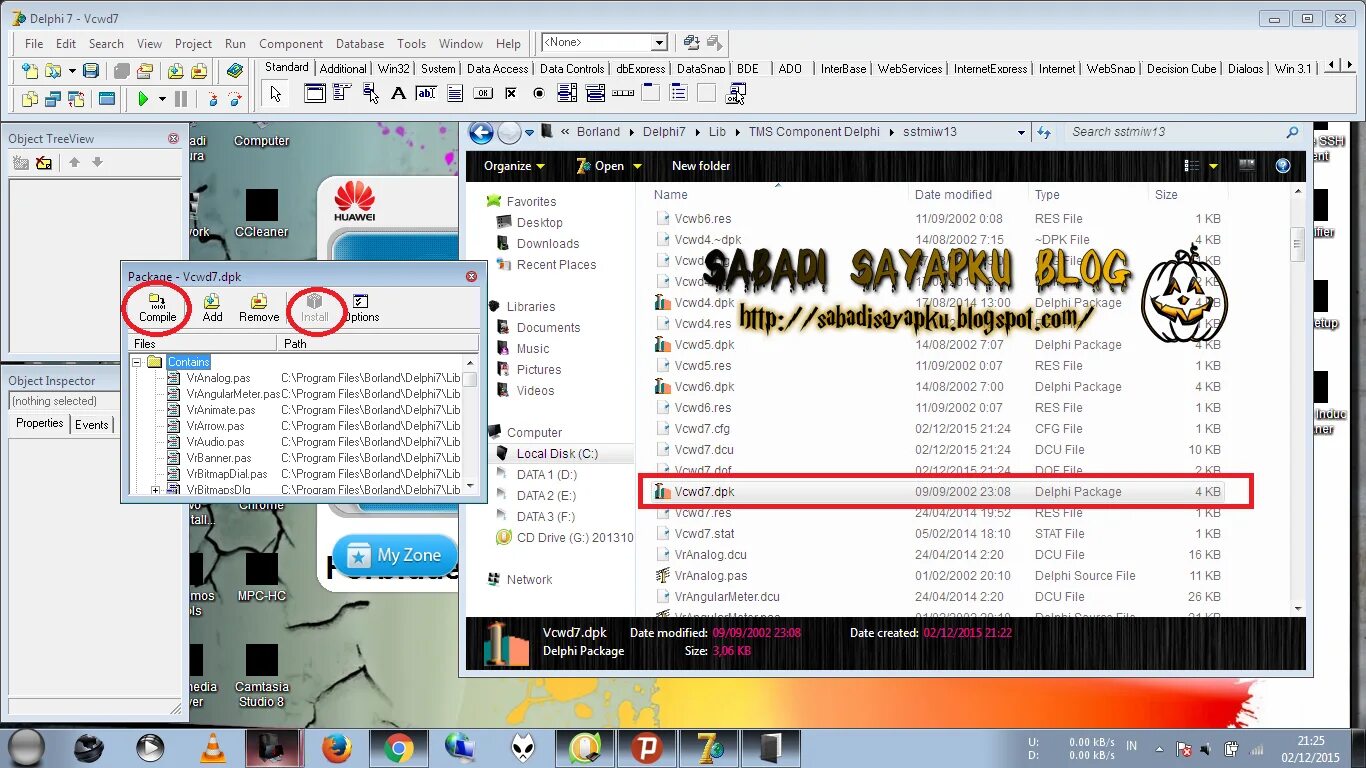Image resolution: width=1366 pixels, height=768 pixels.
Task: Click the New Items icon in Delphi toolbar
Action: (x=30, y=71)
